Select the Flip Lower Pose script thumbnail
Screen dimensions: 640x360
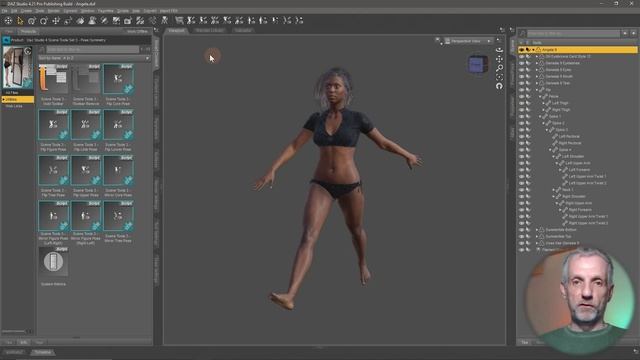pyautogui.click(x=118, y=124)
